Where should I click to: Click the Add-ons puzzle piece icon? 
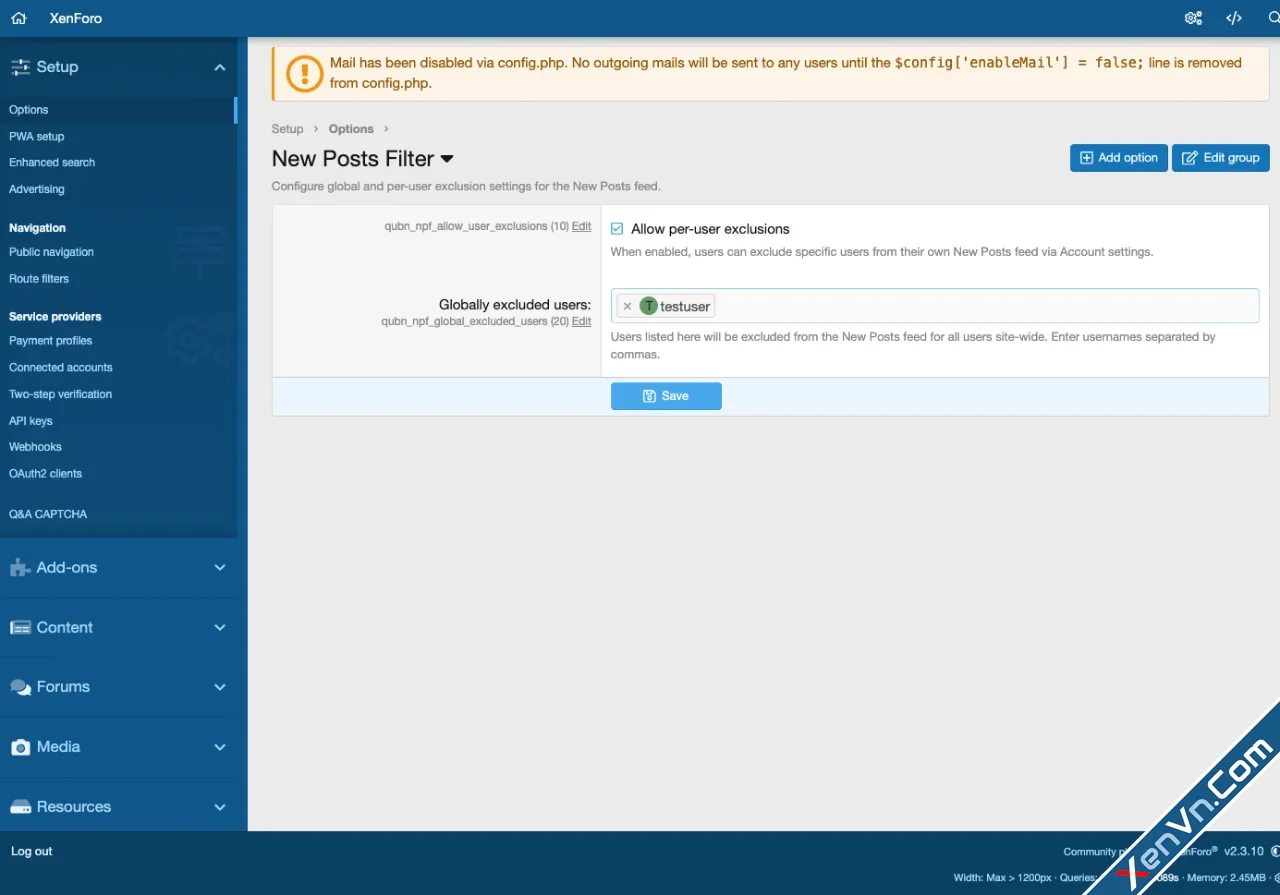pyautogui.click(x=20, y=567)
